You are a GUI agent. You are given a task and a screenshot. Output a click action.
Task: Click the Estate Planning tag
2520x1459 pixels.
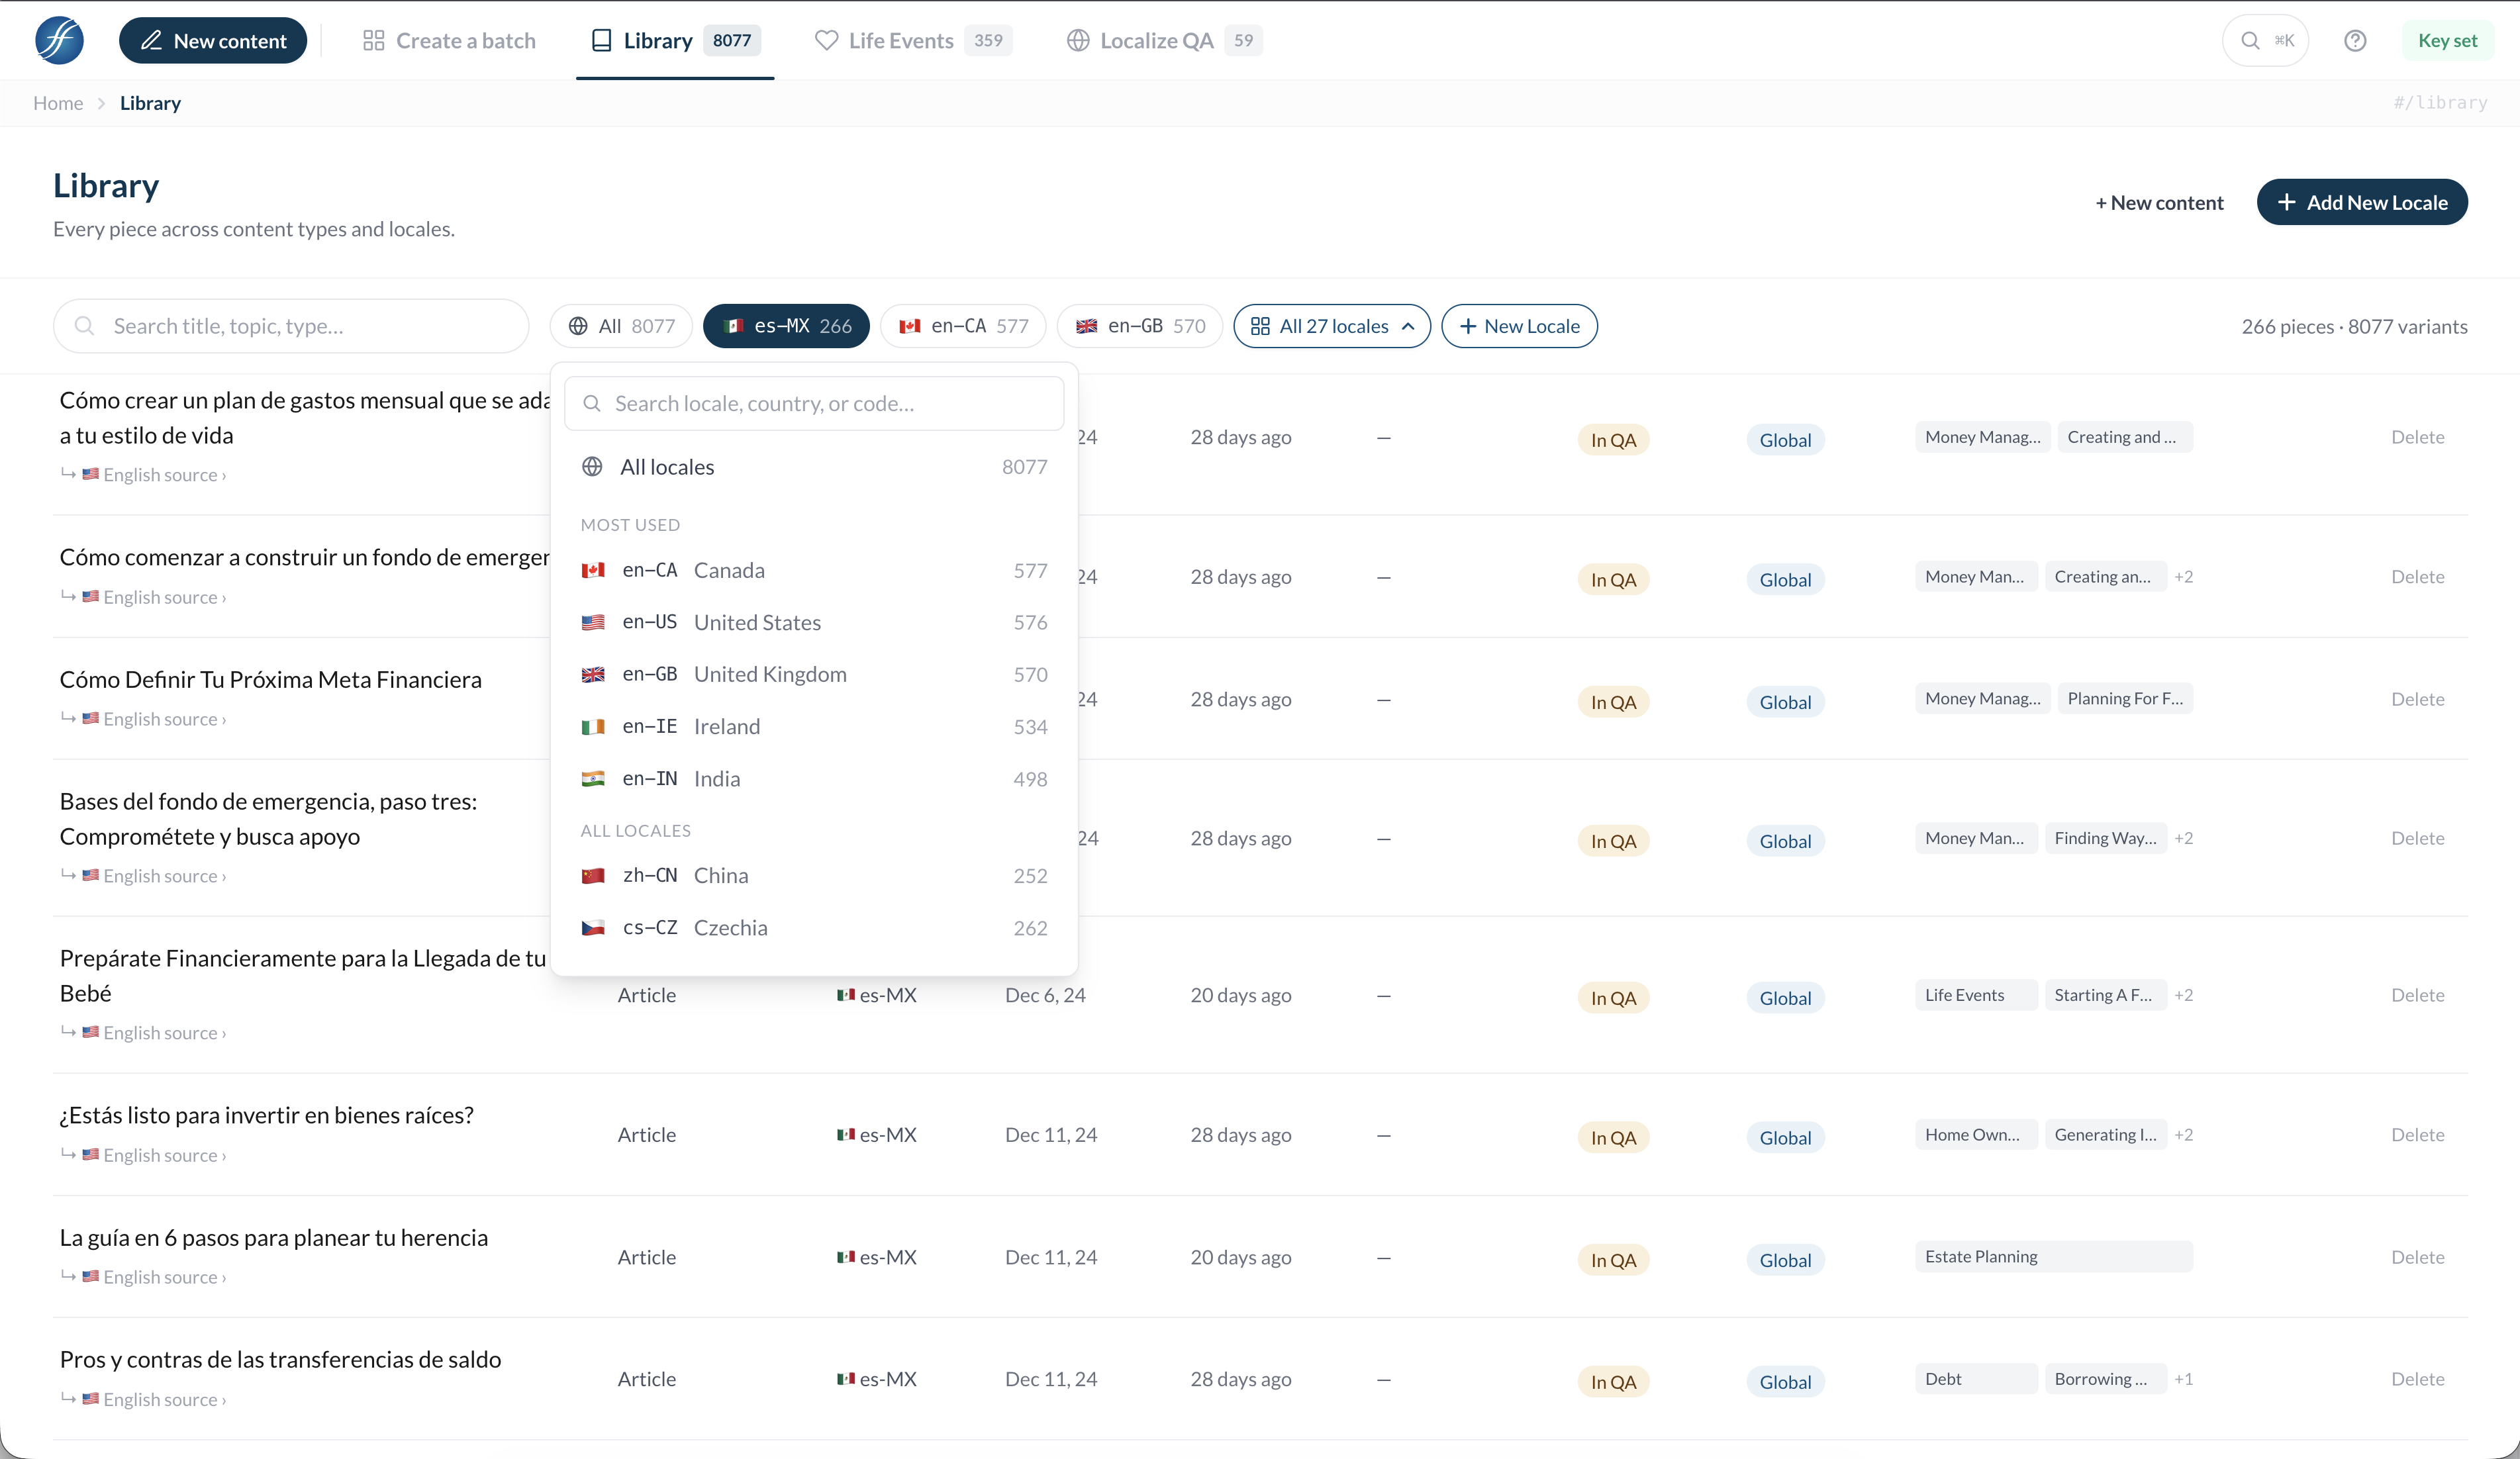tap(2053, 1257)
